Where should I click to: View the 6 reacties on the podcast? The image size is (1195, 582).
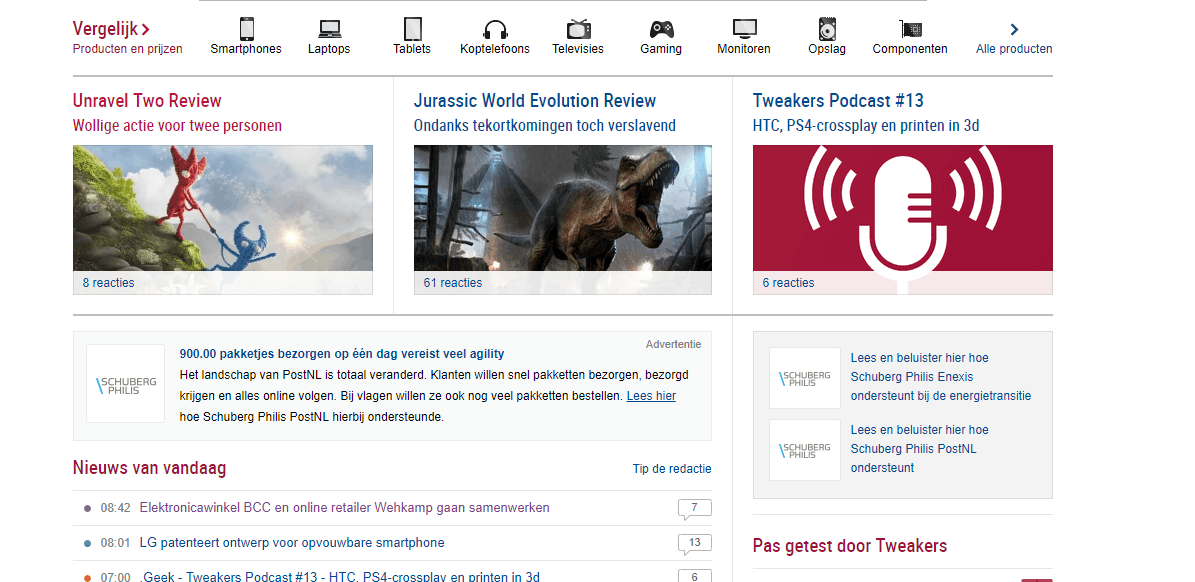tap(788, 283)
